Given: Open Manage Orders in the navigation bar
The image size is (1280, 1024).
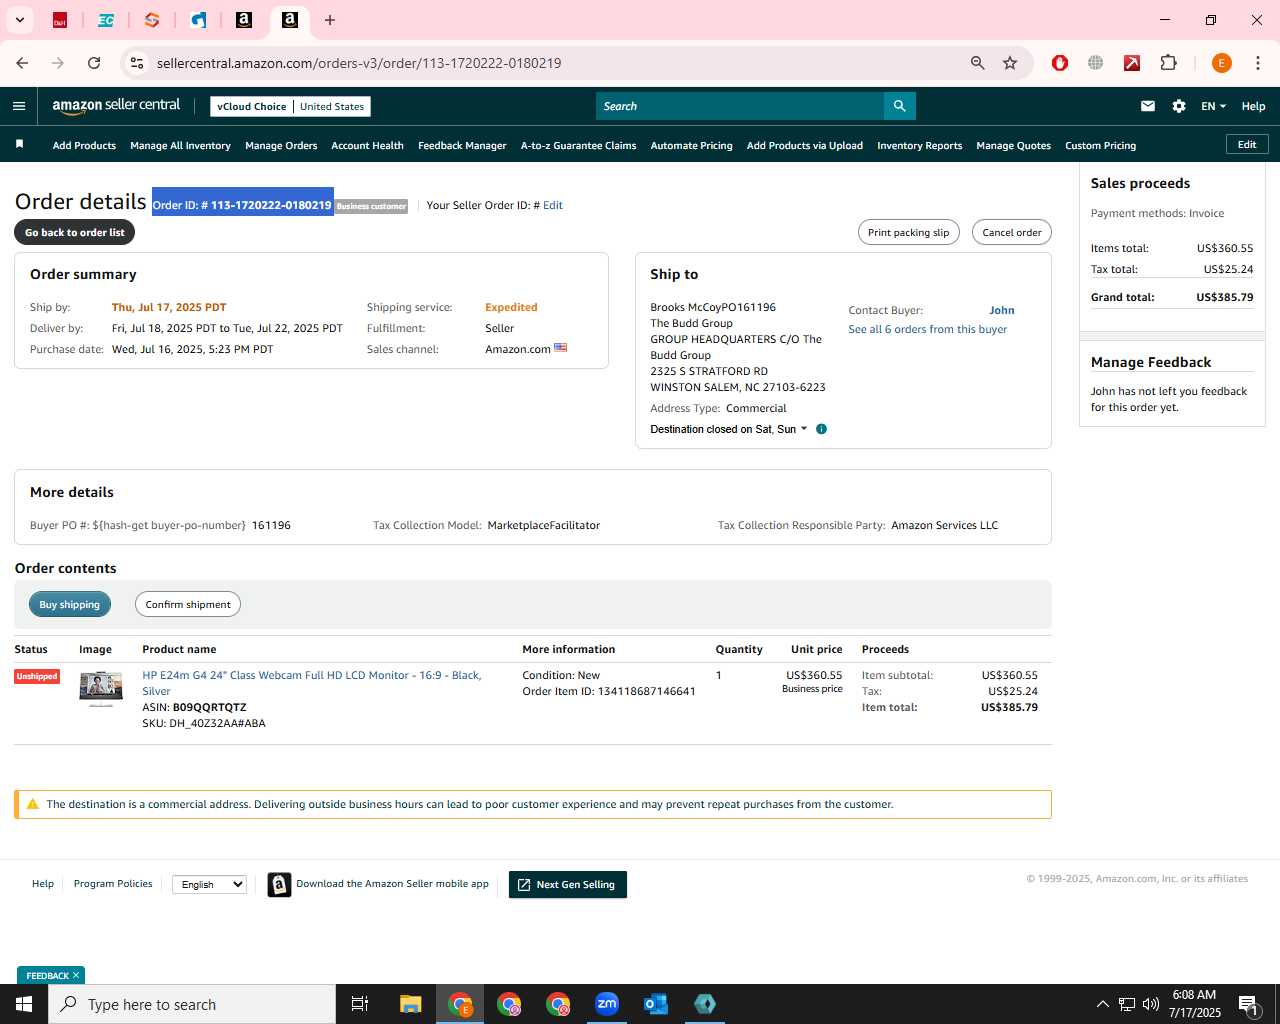Looking at the screenshot, I should (281, 145).
